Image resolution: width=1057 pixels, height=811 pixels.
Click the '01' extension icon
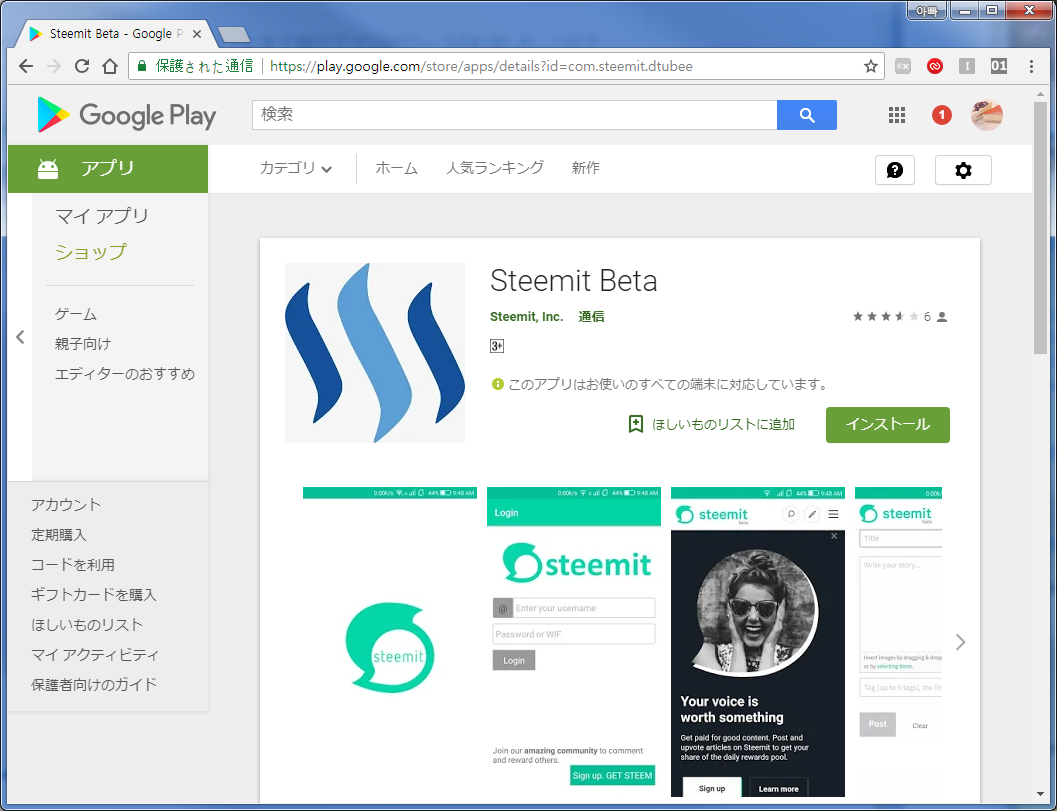[x=998, y=66]
